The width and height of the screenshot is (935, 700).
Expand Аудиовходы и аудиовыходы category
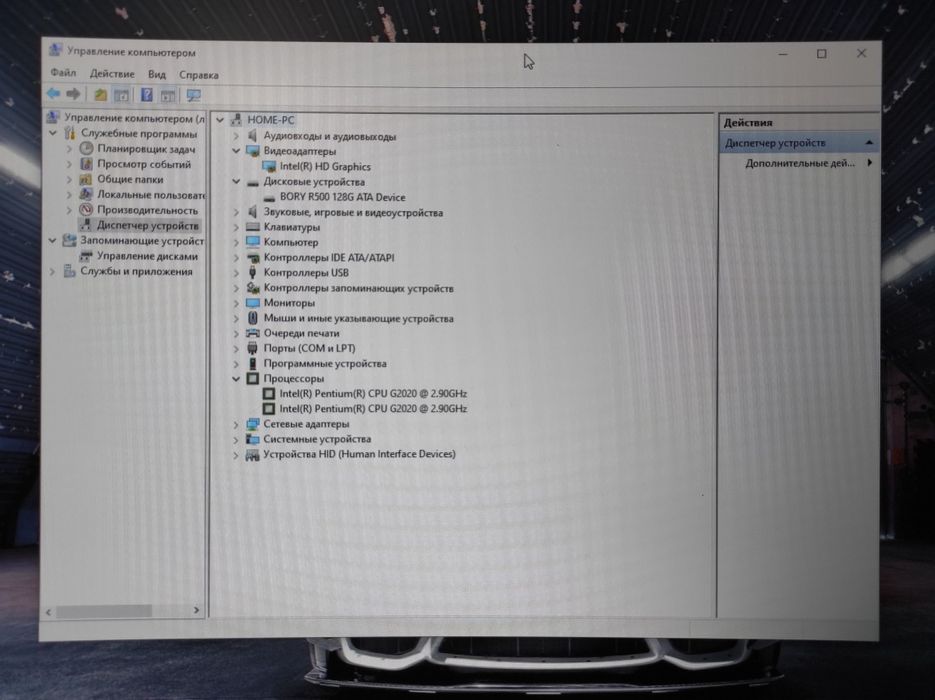[236, 136]
